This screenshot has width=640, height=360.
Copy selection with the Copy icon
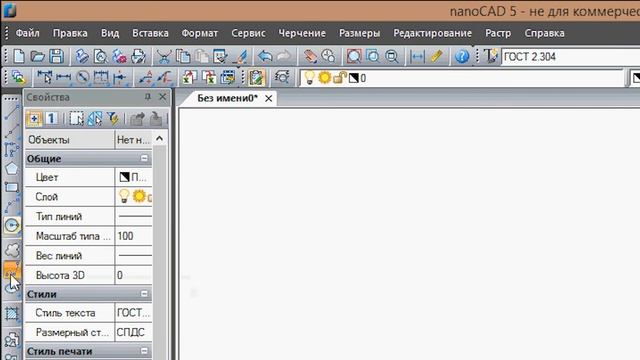point(183,56)
